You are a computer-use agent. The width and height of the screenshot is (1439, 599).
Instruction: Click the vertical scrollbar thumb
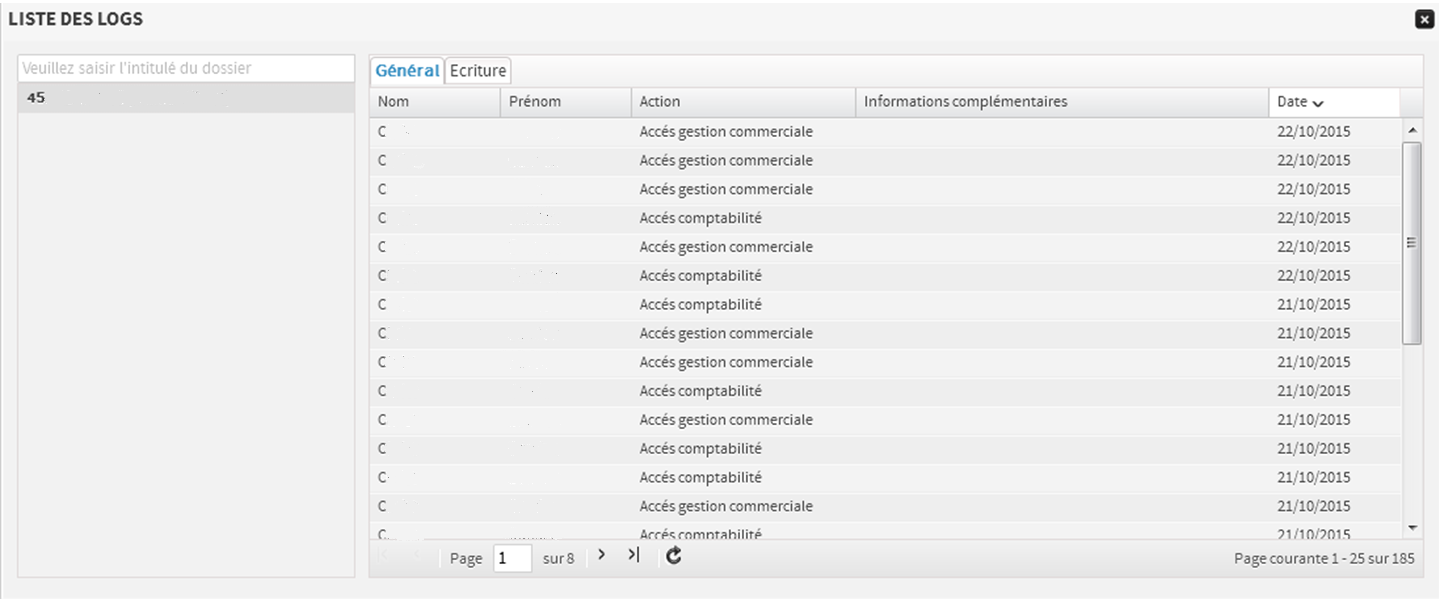(x=1411, y=243)
